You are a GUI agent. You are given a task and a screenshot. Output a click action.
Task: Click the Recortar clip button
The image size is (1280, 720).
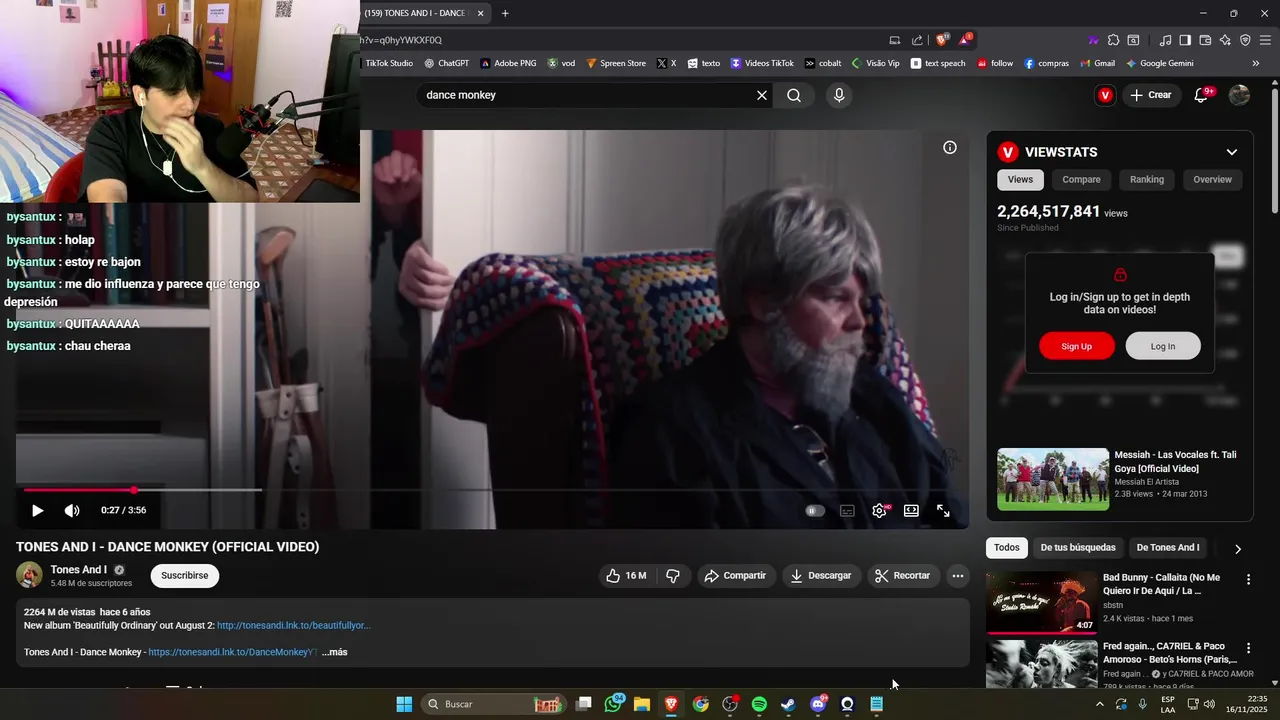pyautogui.click(x=902, y=576)
